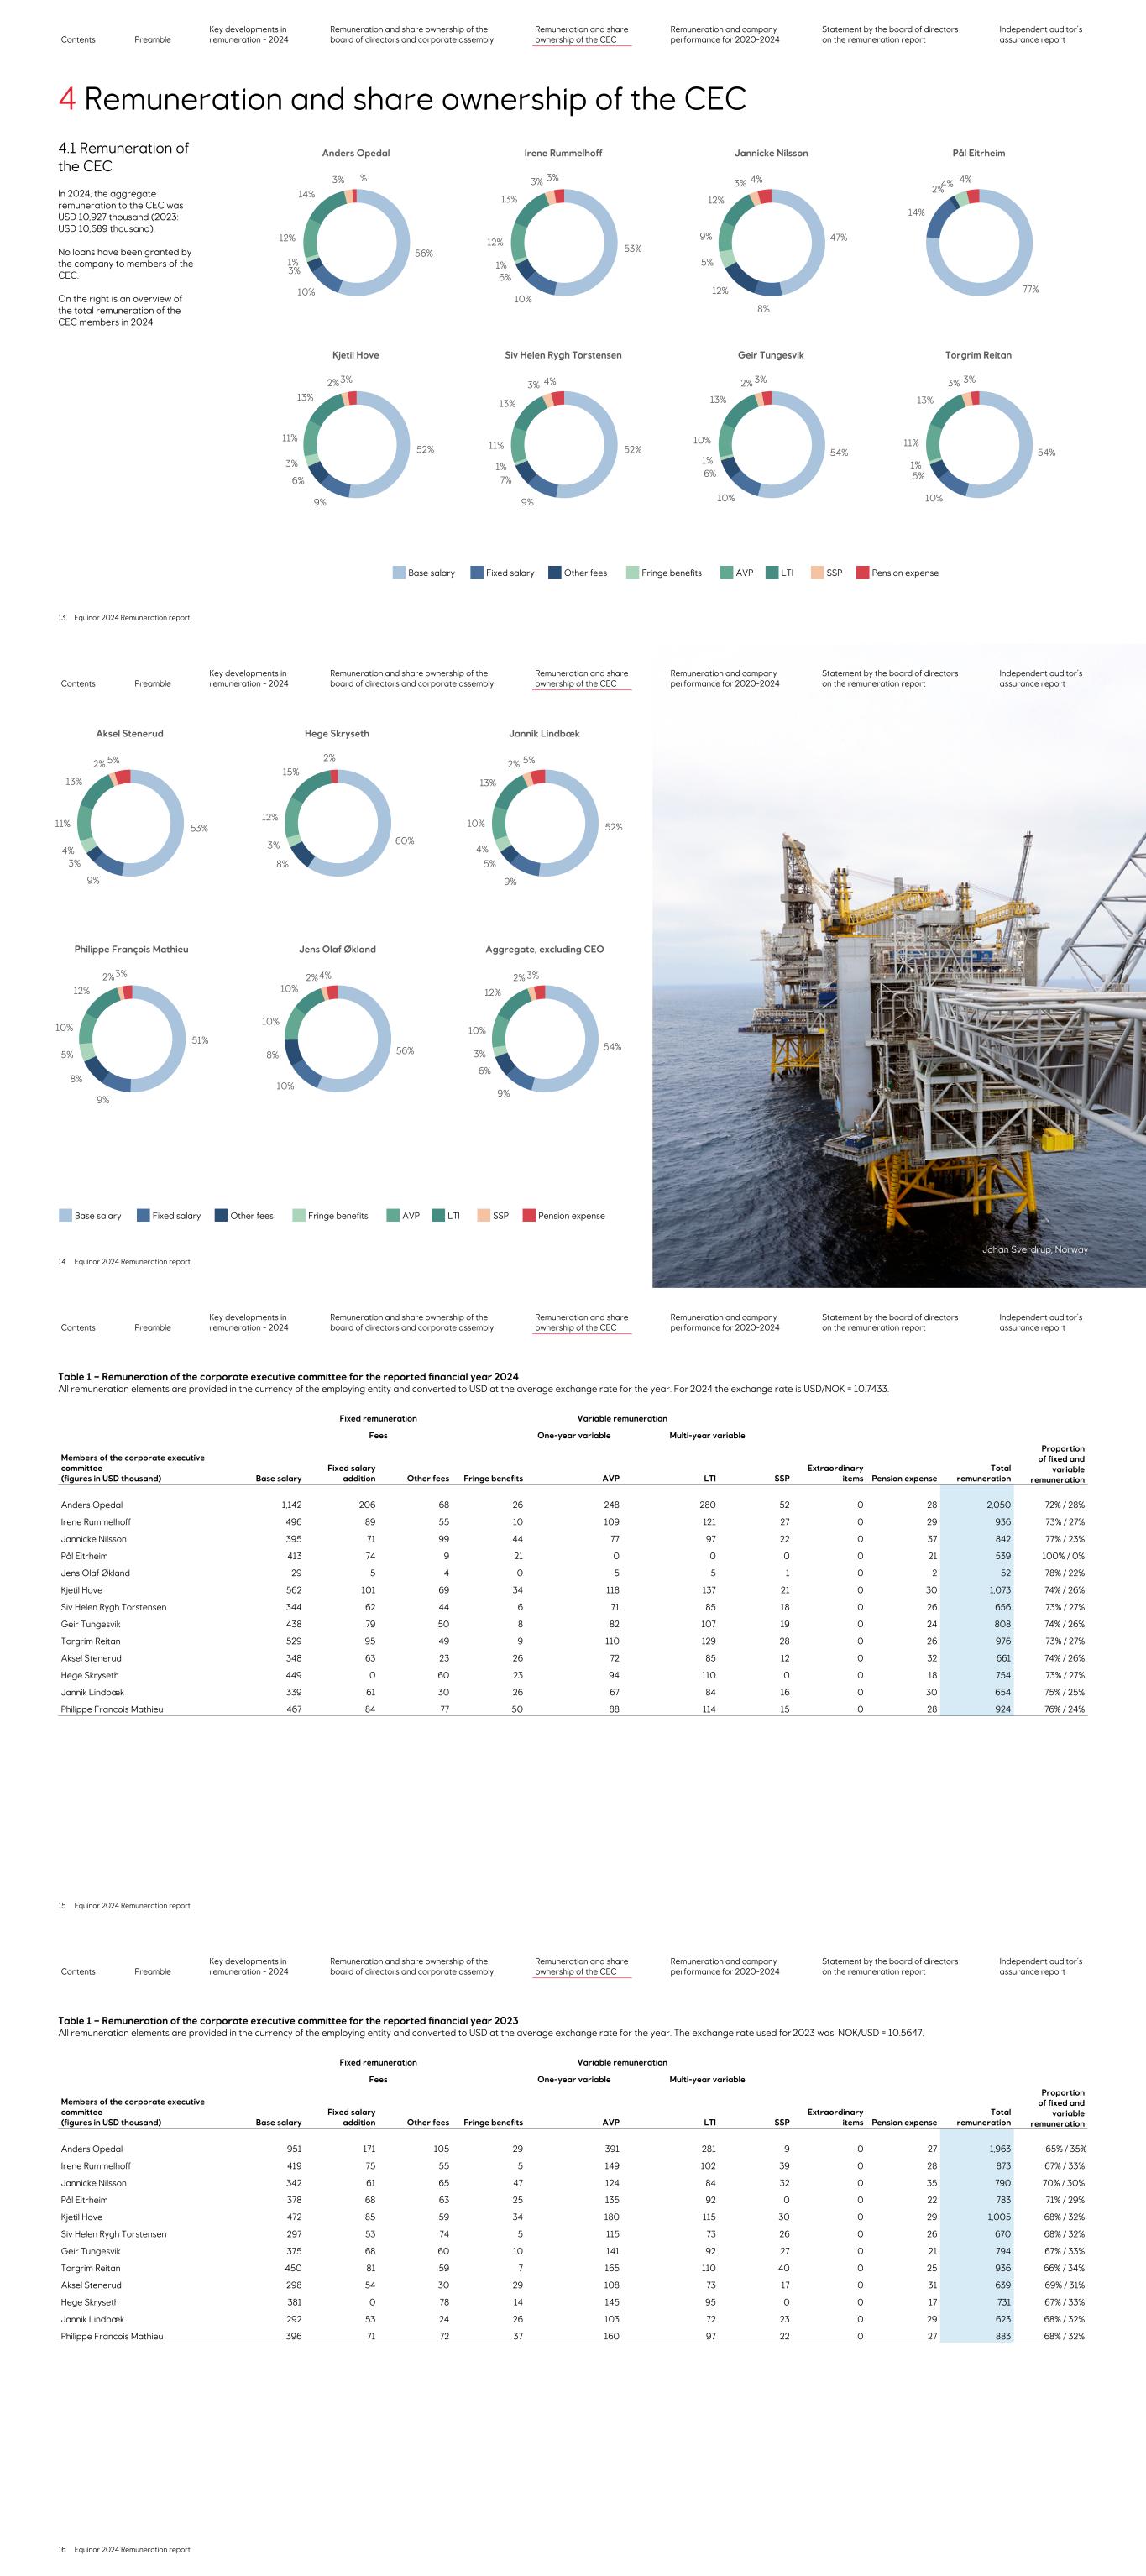Screen dimensions: 1146x2576
Task: Click the Jens Olaf Økland donut chart
Action: coord(337,1038)
